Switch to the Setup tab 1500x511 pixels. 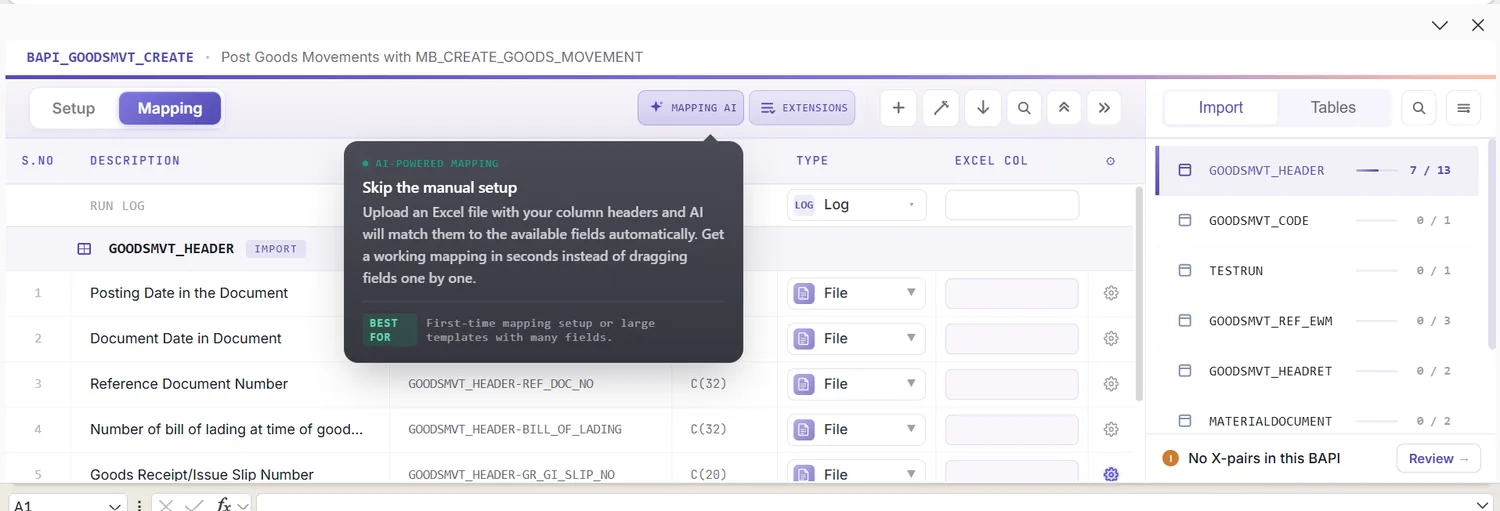73,108
